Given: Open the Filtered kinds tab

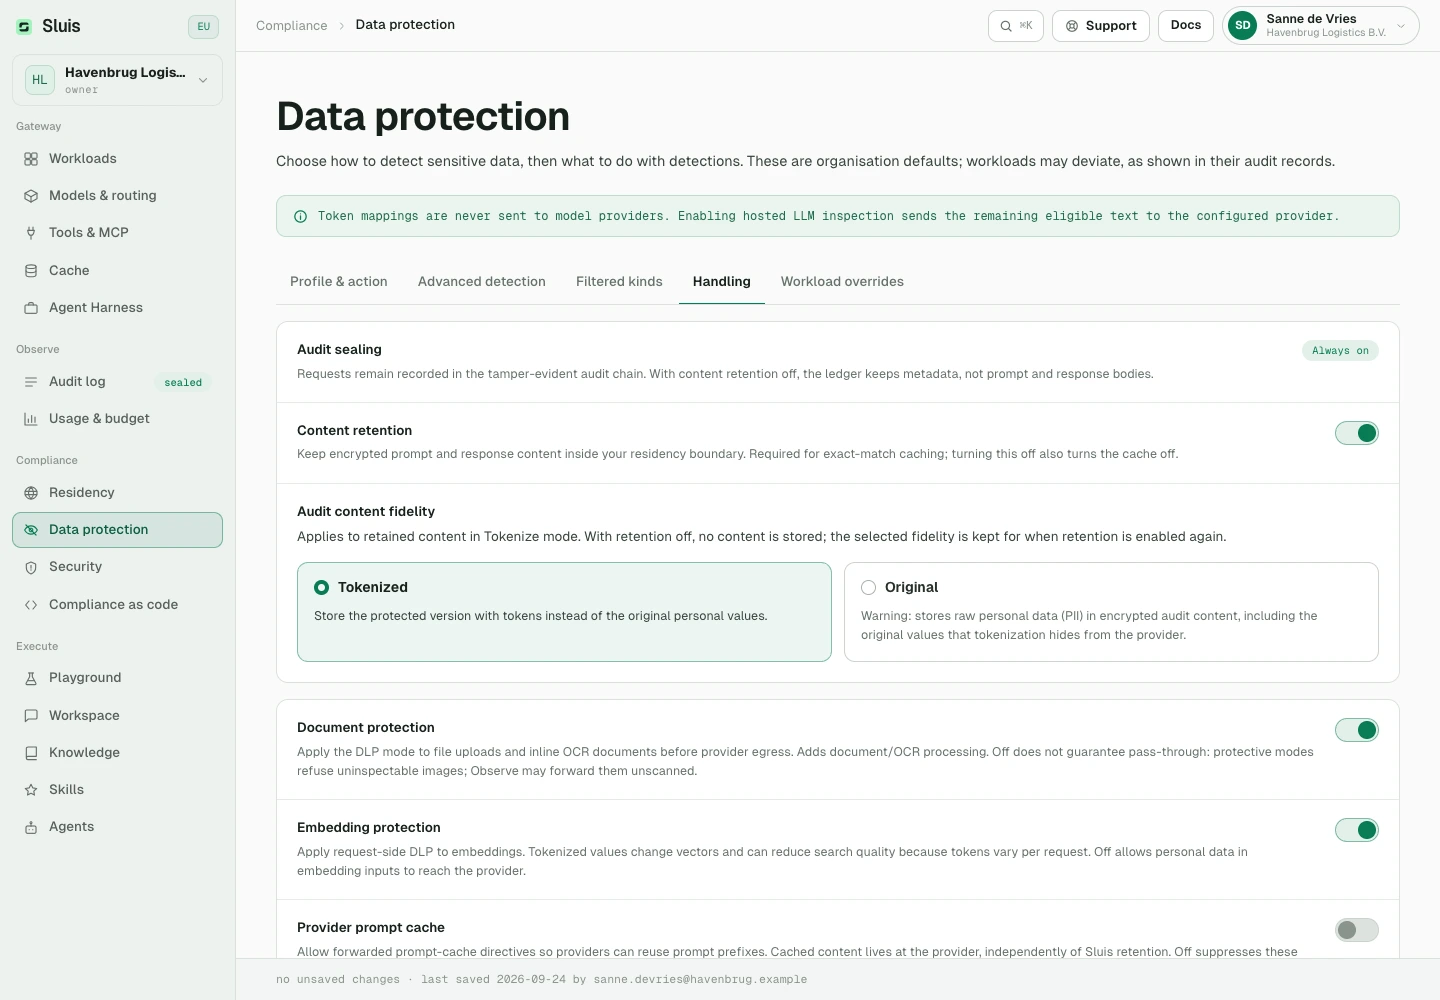Looking at the screenshot, I should point(619,282).
